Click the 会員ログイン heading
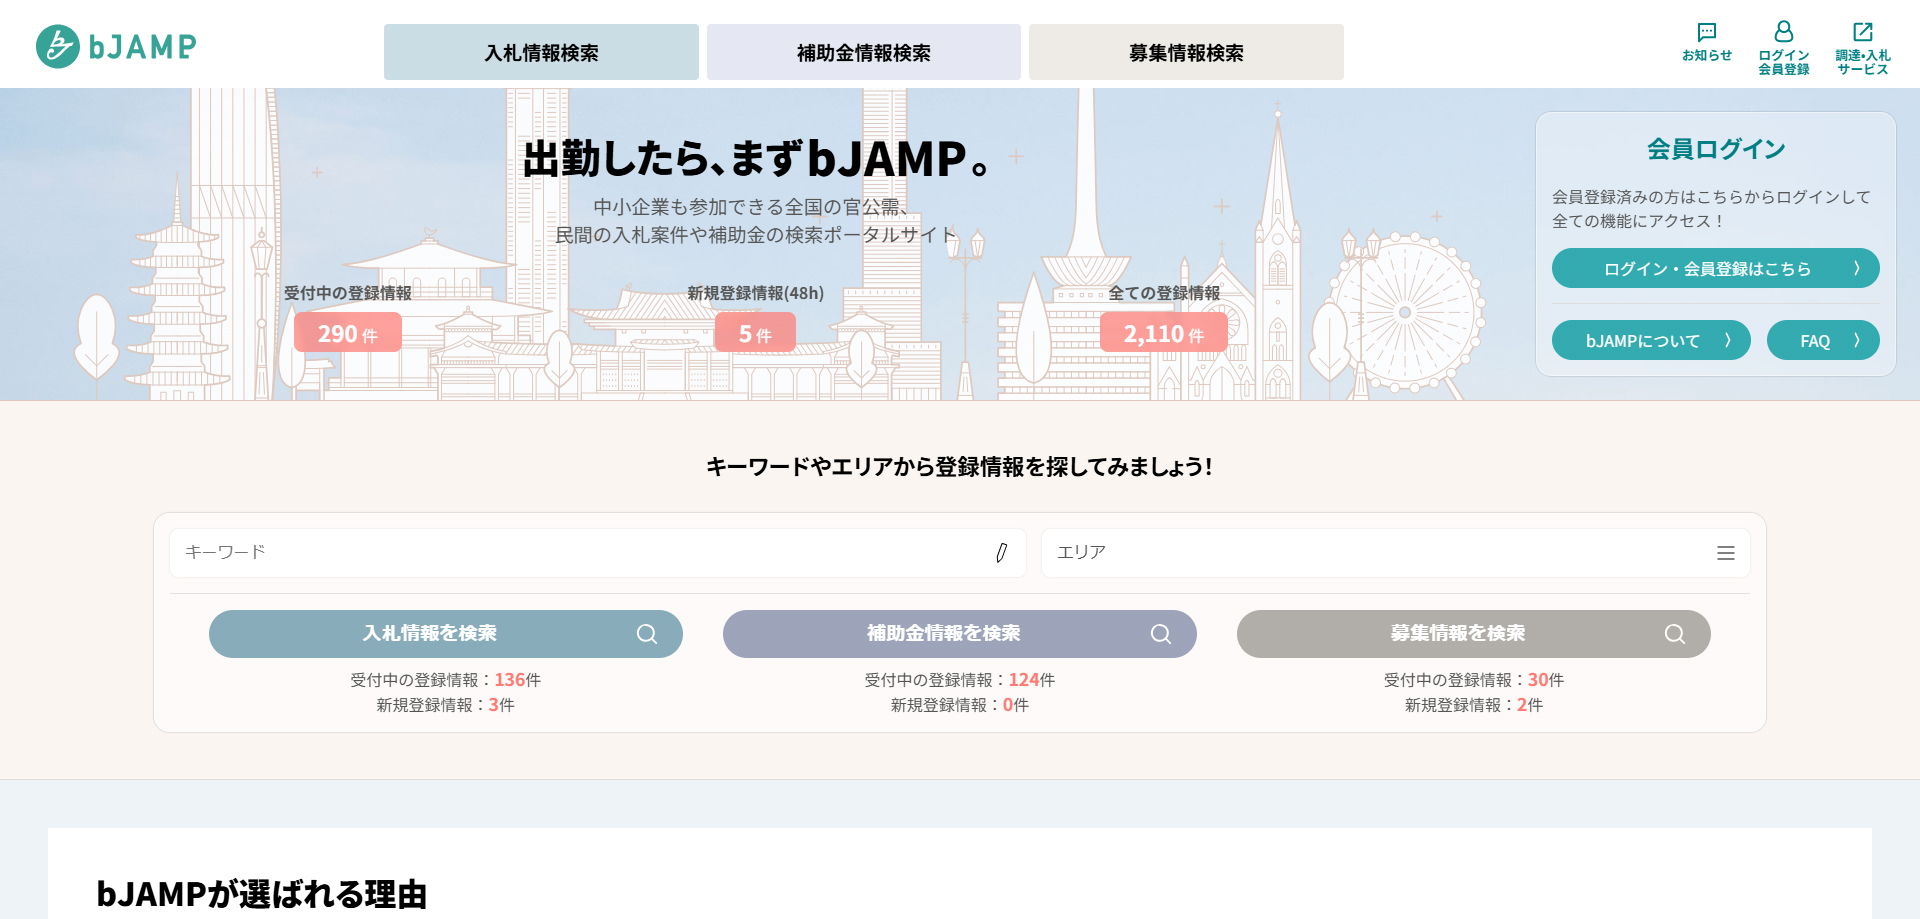Image resolution: width=1920 pixels, height=919 pixels. tap(1716, 149)
